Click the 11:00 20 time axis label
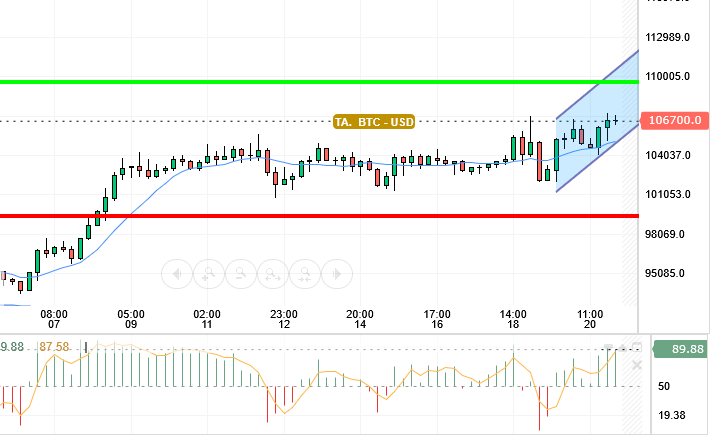712x435 pixels. [590, 319]
